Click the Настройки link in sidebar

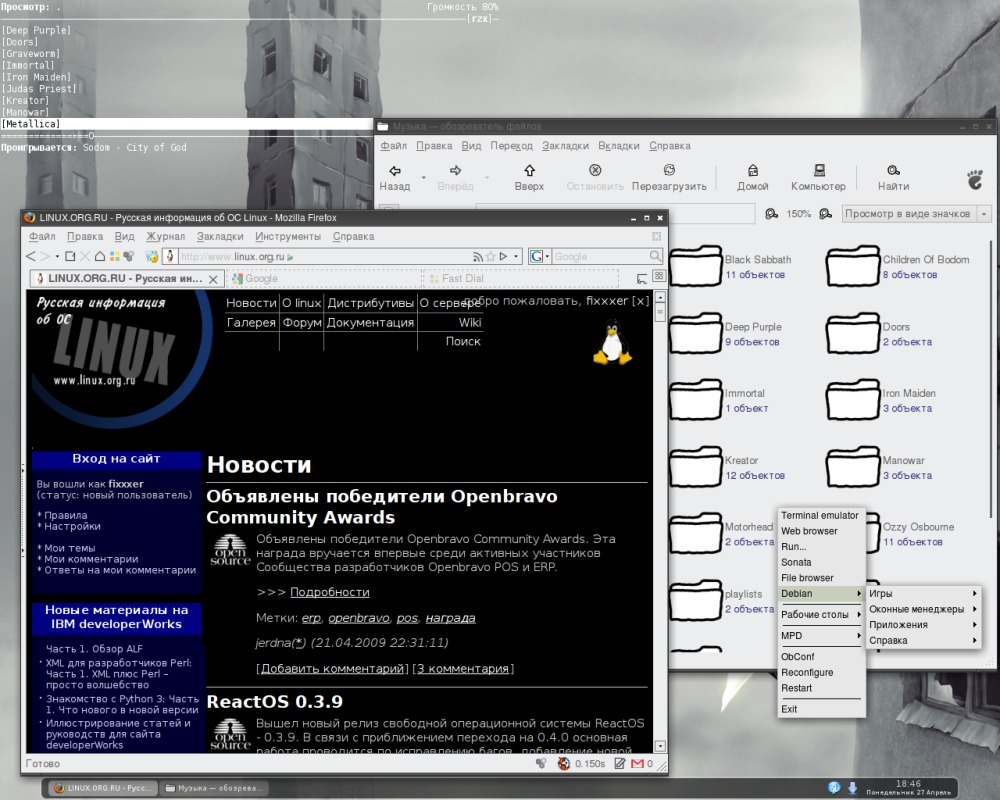point(72,526)
